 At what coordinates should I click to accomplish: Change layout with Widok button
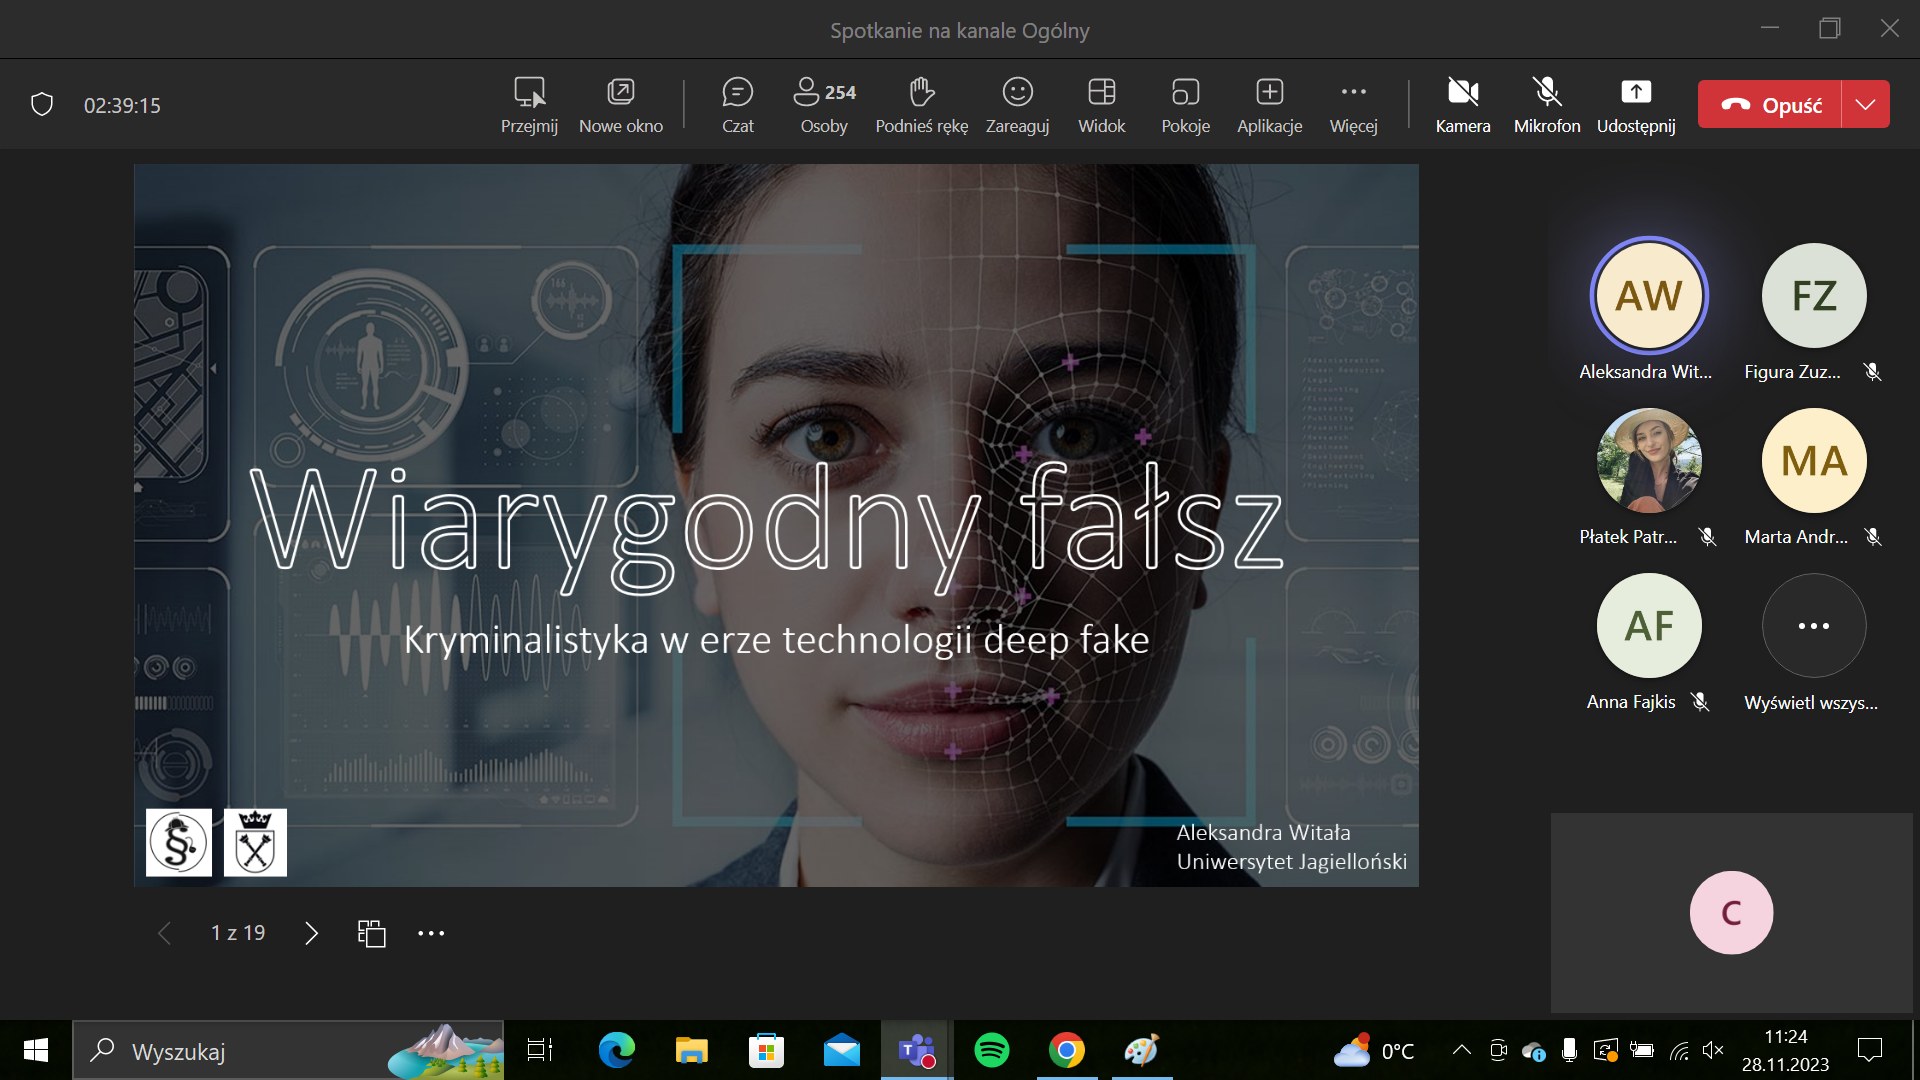tap(1101, 104)
